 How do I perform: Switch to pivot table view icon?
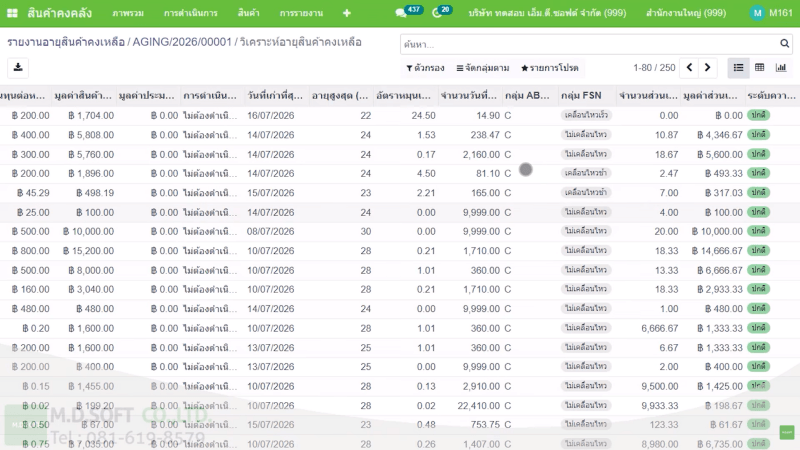tap(760, 67)
